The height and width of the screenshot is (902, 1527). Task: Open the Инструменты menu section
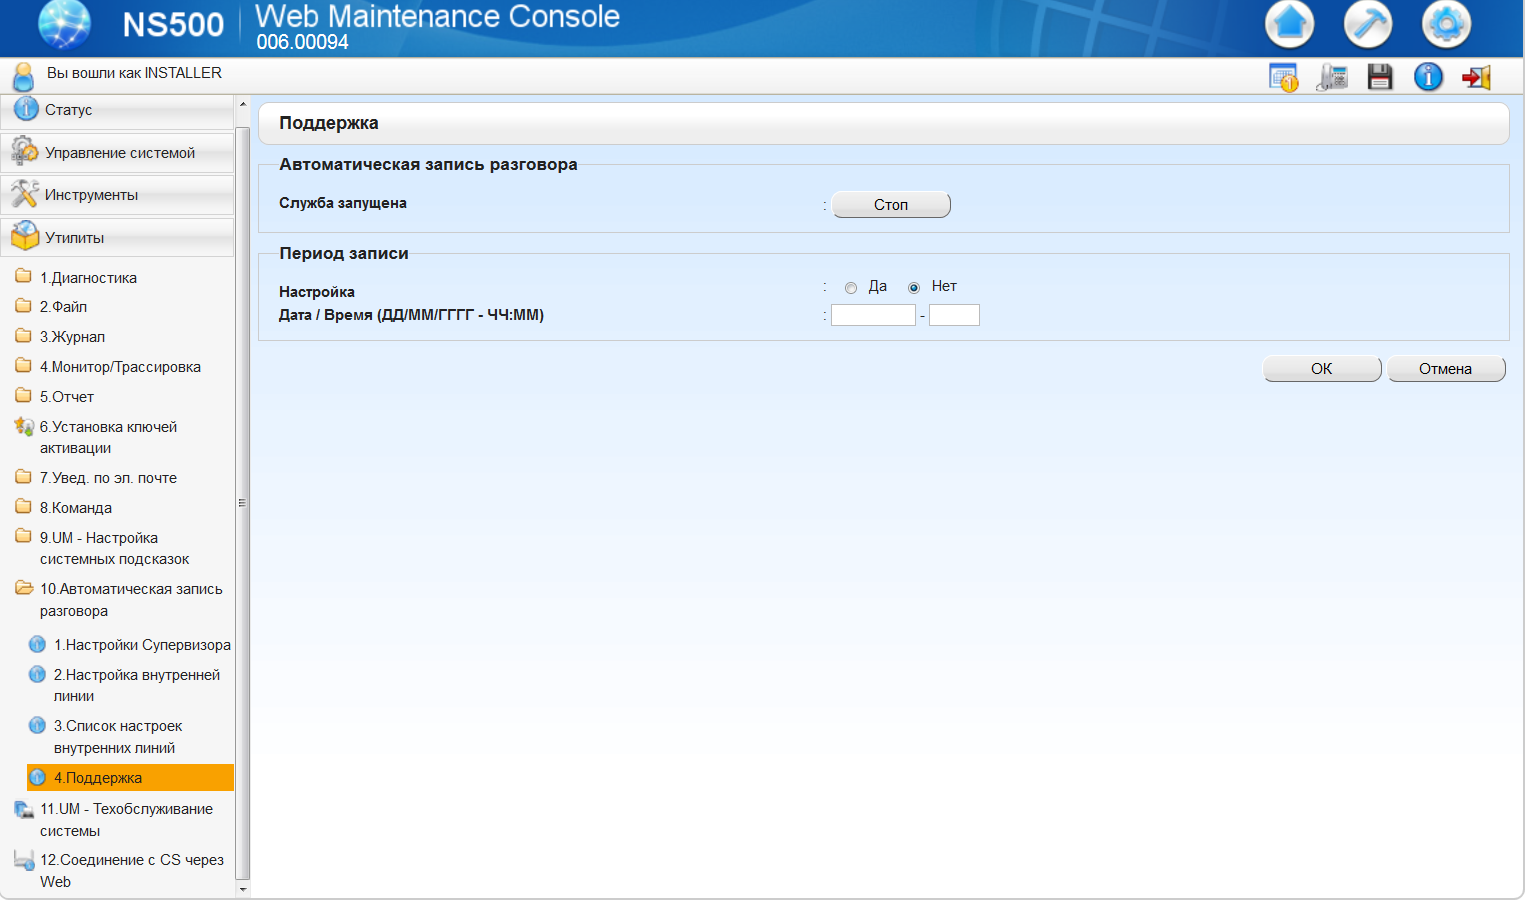(x=117, y=195)
